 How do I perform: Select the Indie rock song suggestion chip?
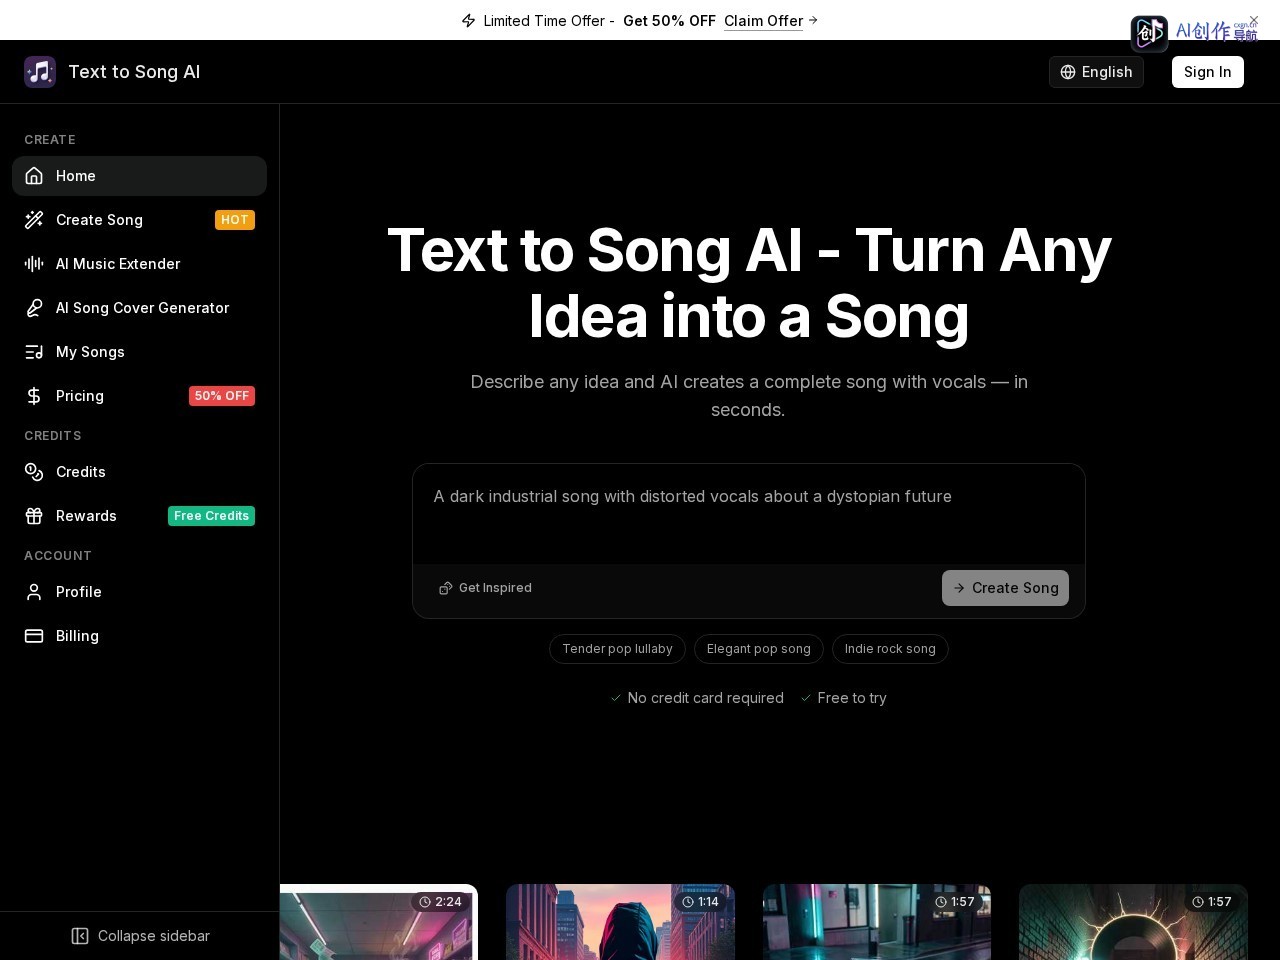(x=890, y=649)
